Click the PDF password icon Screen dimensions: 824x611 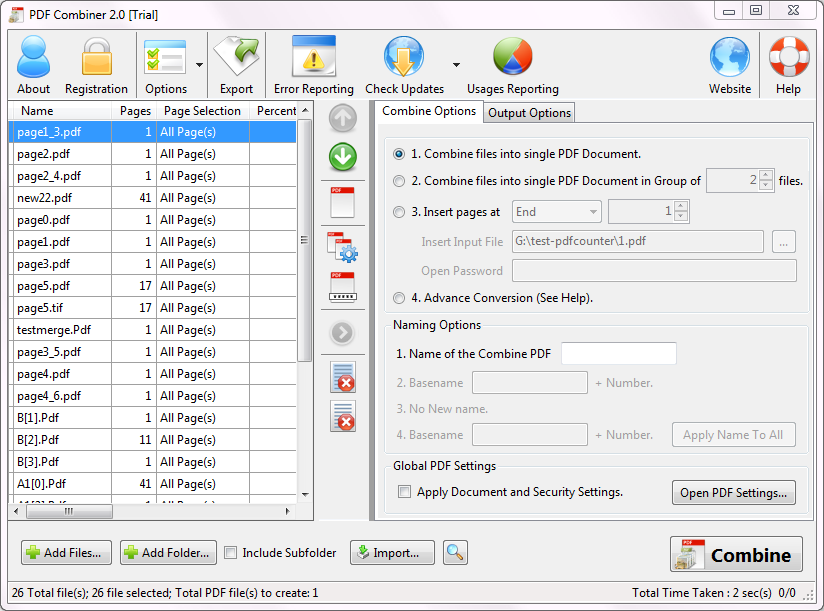[343, 287]
